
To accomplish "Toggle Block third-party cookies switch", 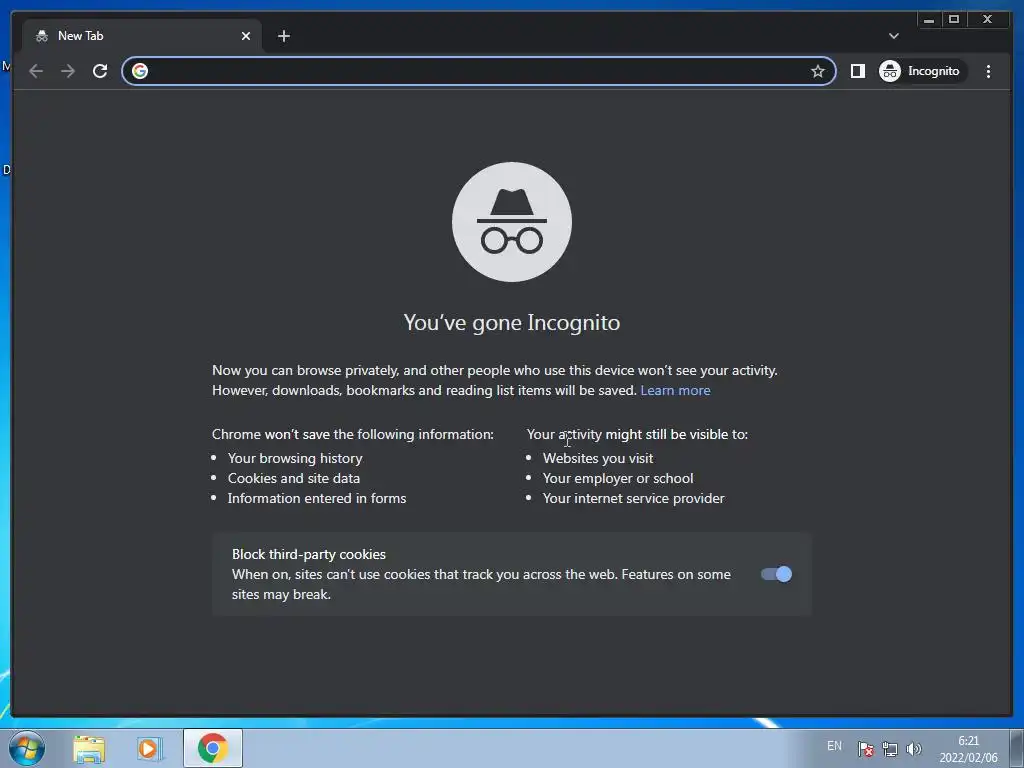I will click(x=776, y=574).
